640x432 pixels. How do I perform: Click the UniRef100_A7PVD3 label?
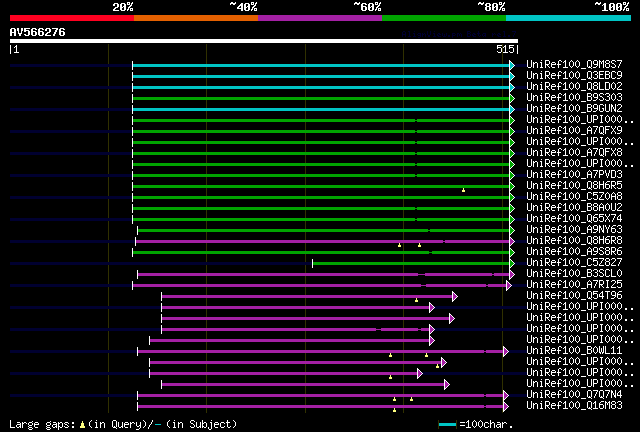(574, 175)
